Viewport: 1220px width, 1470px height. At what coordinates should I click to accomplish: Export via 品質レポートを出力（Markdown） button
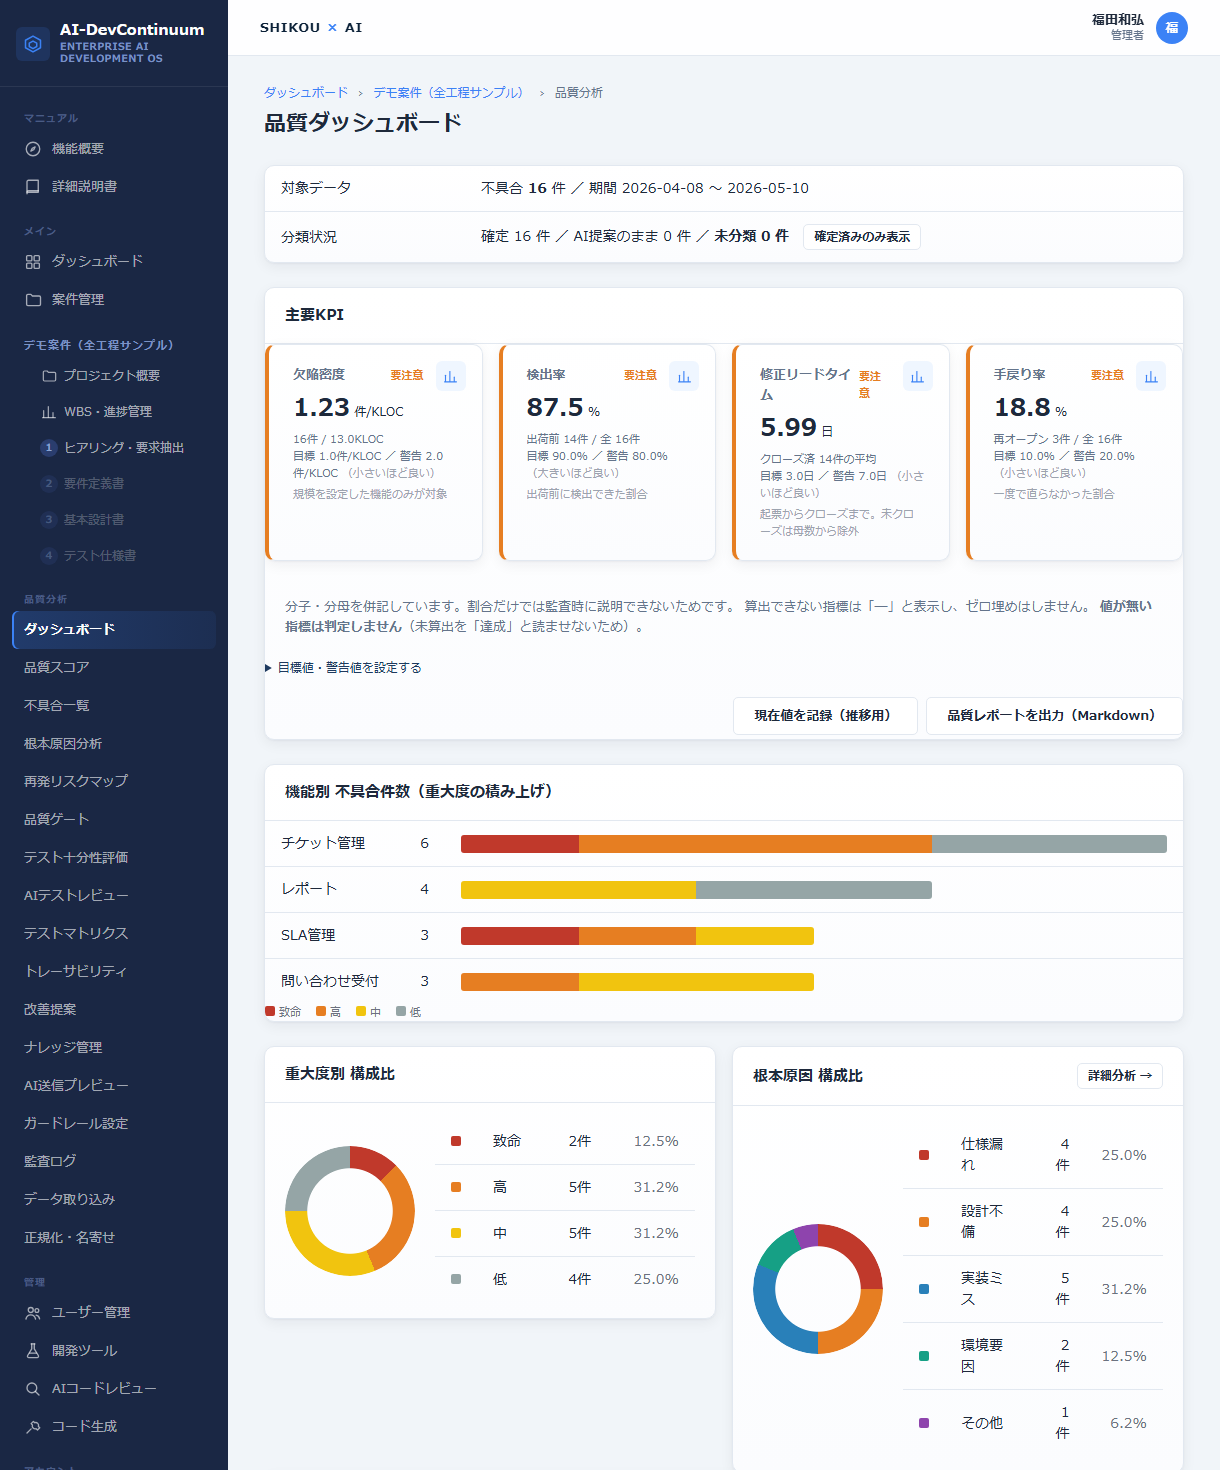[1054, 716]
